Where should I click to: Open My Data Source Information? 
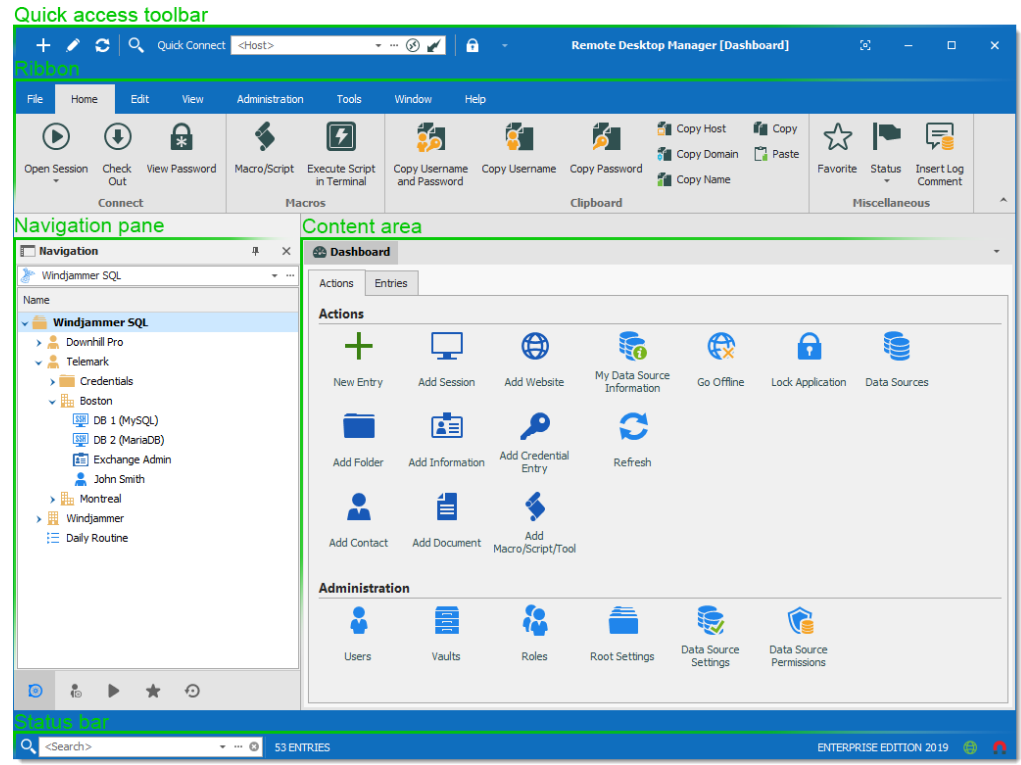632,347
